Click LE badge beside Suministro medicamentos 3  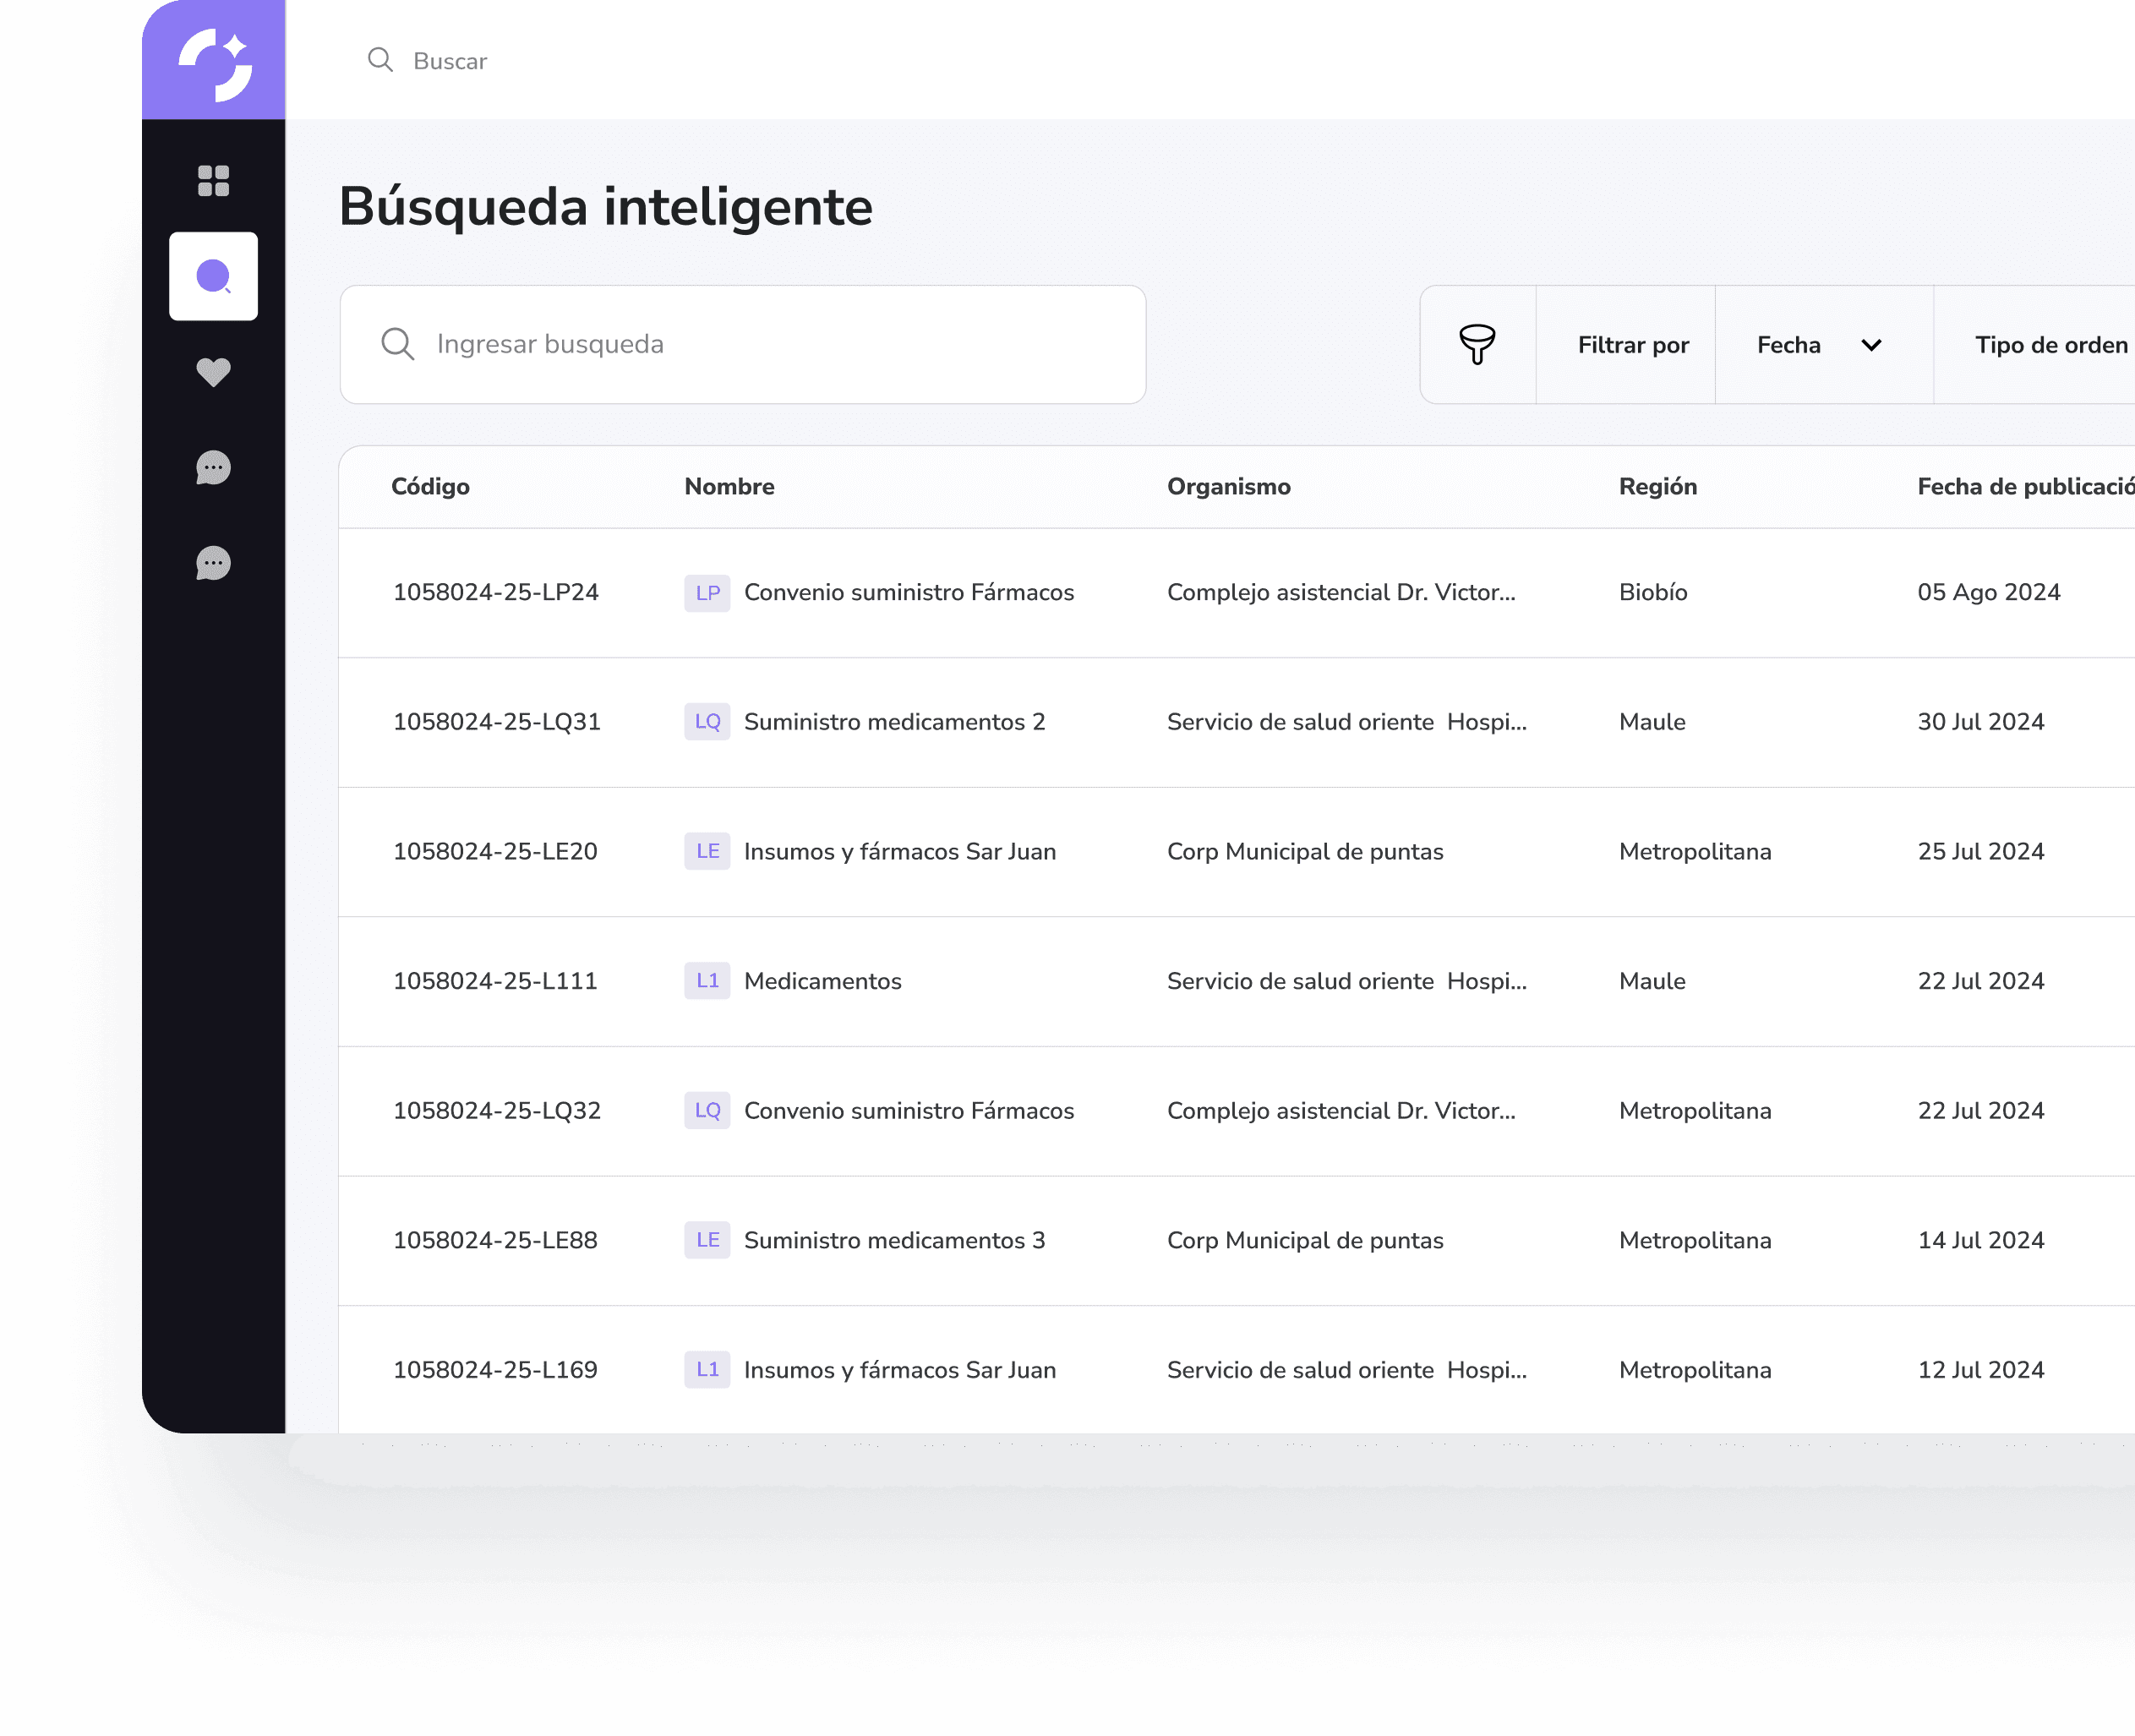click(x=707, y=1240)
